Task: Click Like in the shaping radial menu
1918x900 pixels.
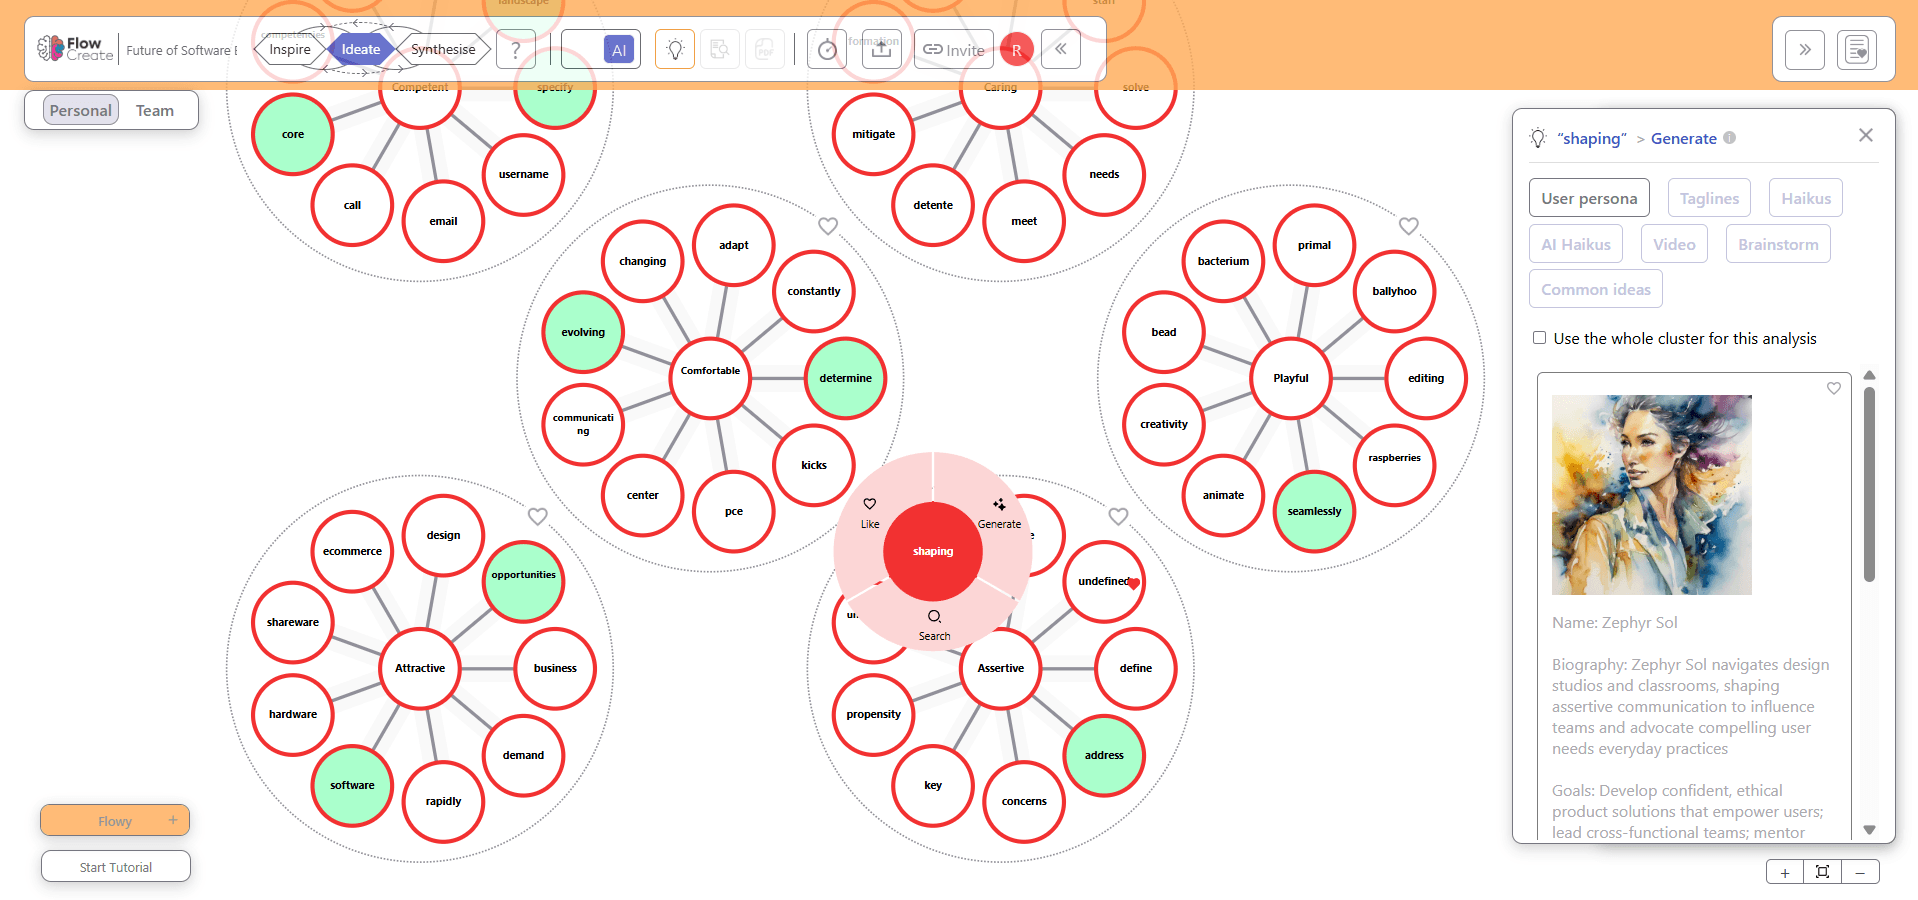Action: (870, 513)
